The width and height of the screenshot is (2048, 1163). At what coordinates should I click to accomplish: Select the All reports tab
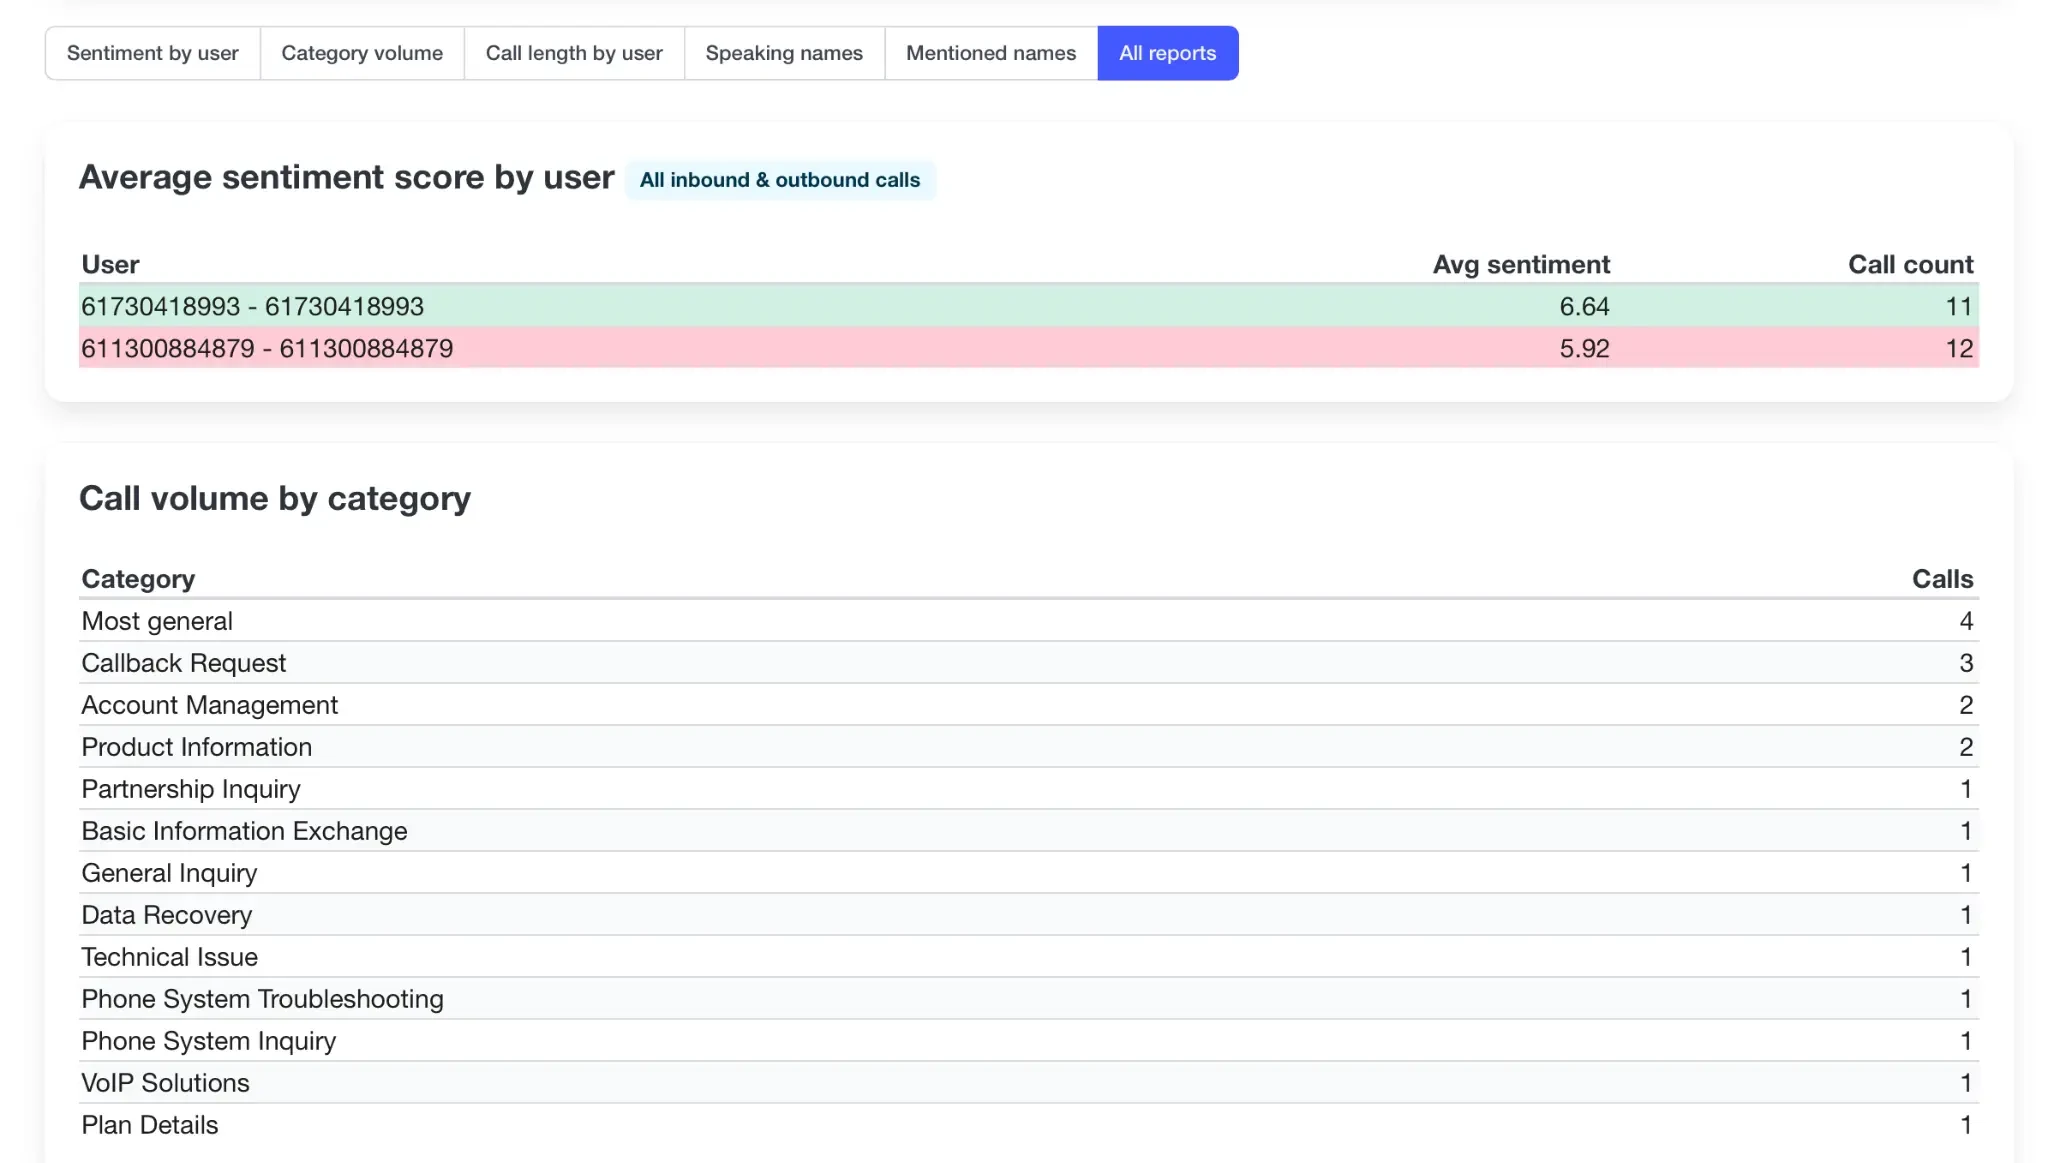pos(1168,53)
